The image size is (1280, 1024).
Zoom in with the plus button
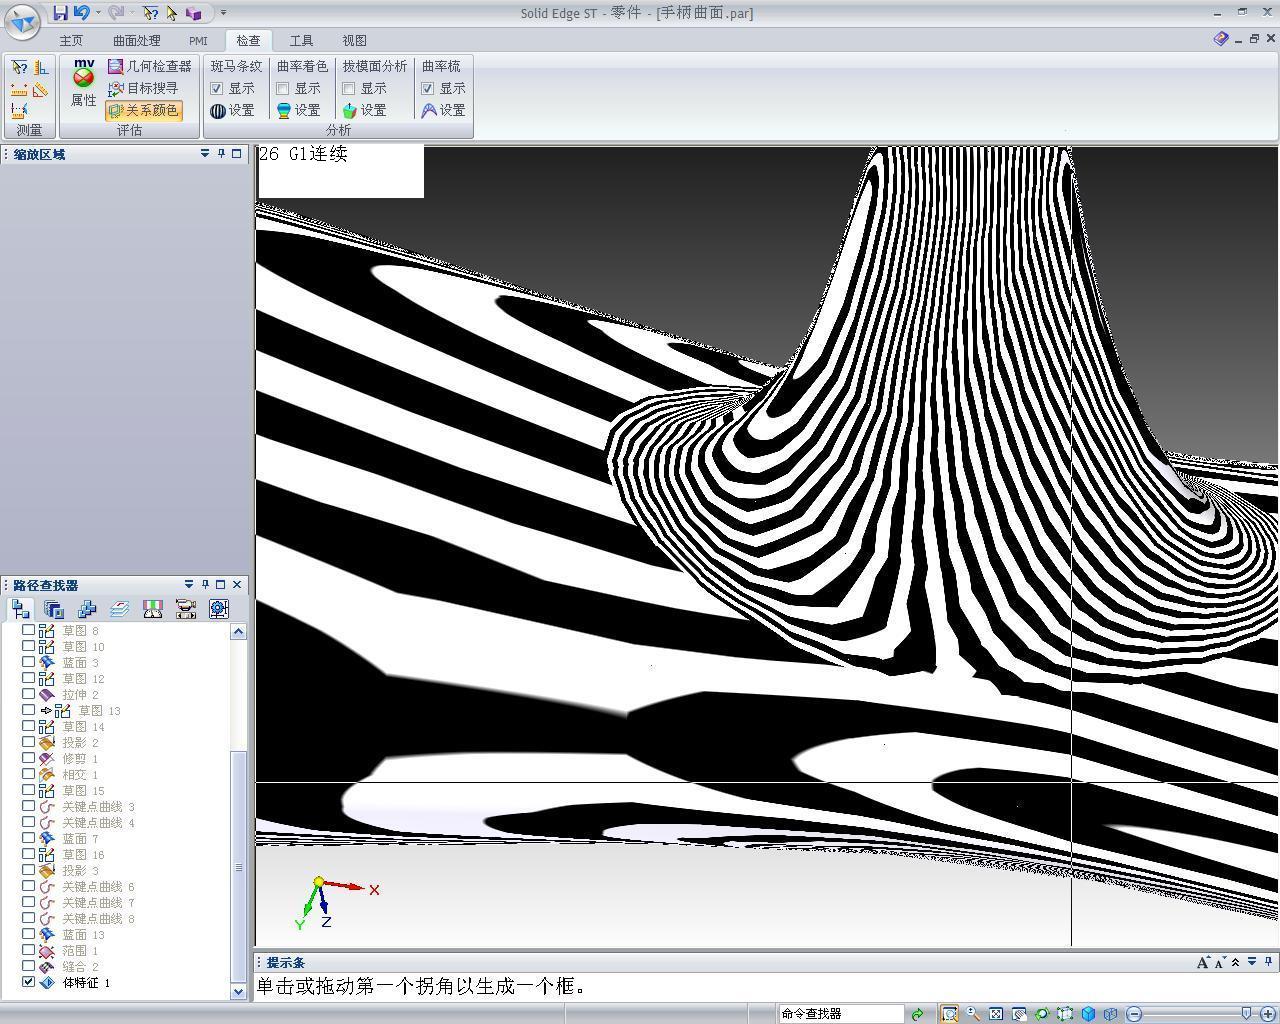(1268, 1014)
